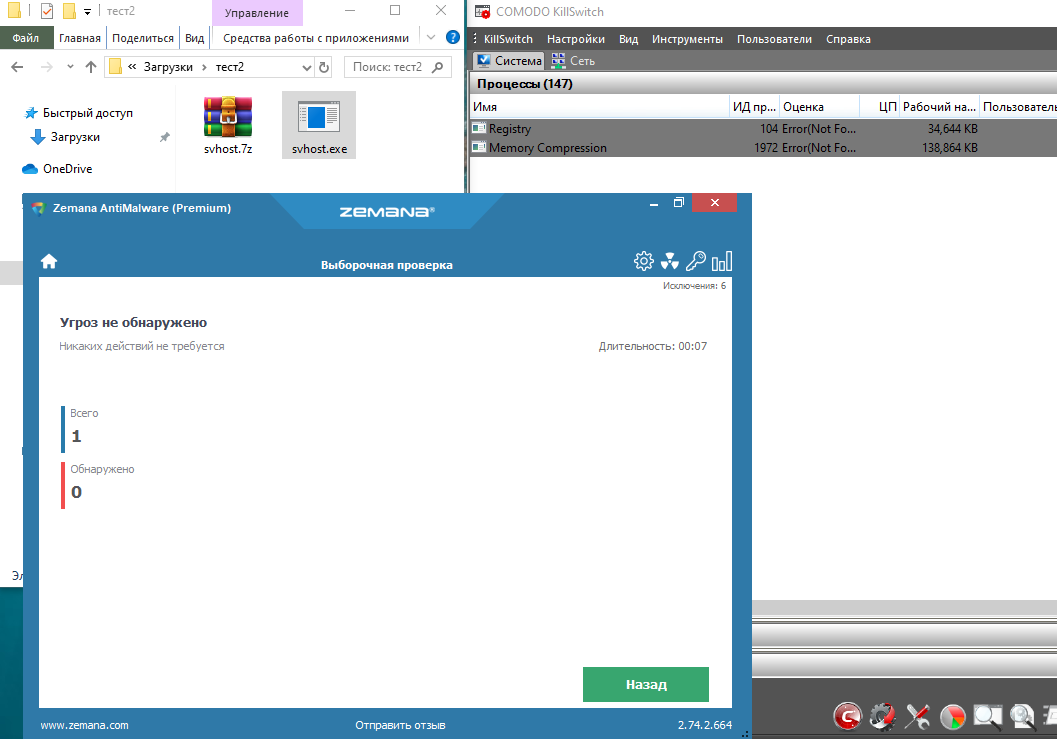Open the KillSwitch menu
Viewport: 1057px width, 739px height.
(x=508, y=39)
